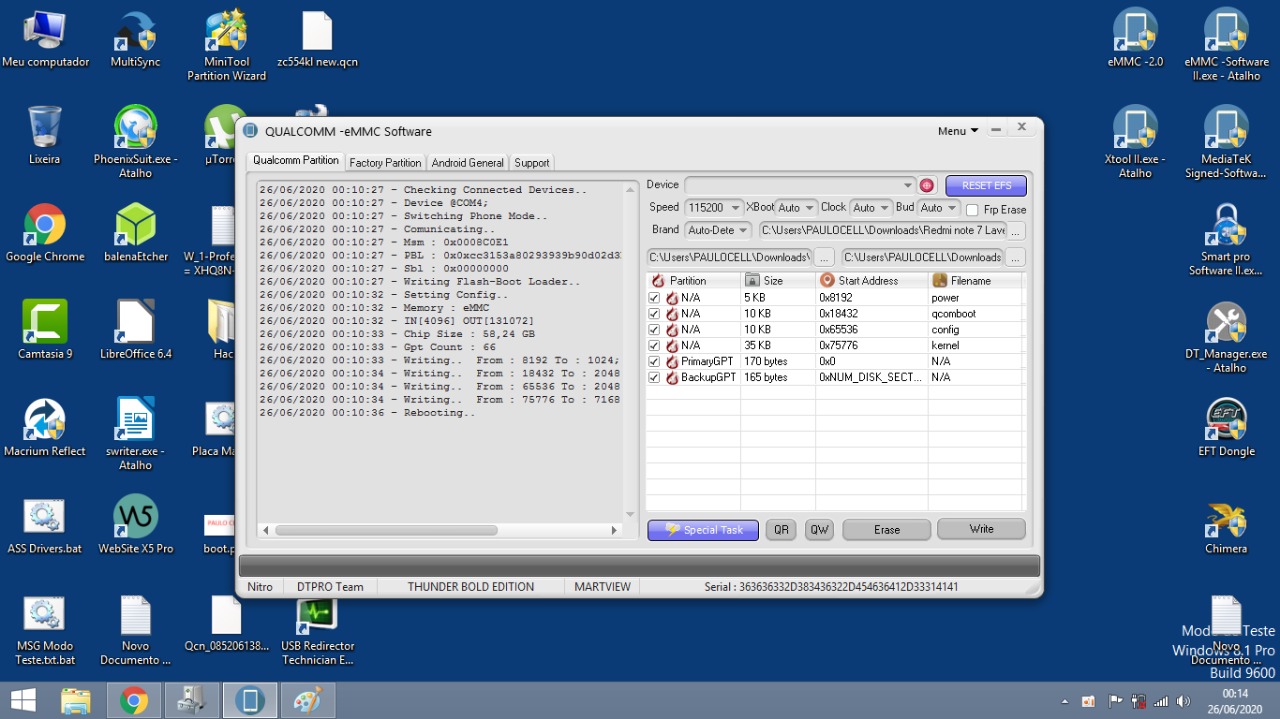
Task: Open Camtasia 9 desktop icon
Action: point(45,330)
